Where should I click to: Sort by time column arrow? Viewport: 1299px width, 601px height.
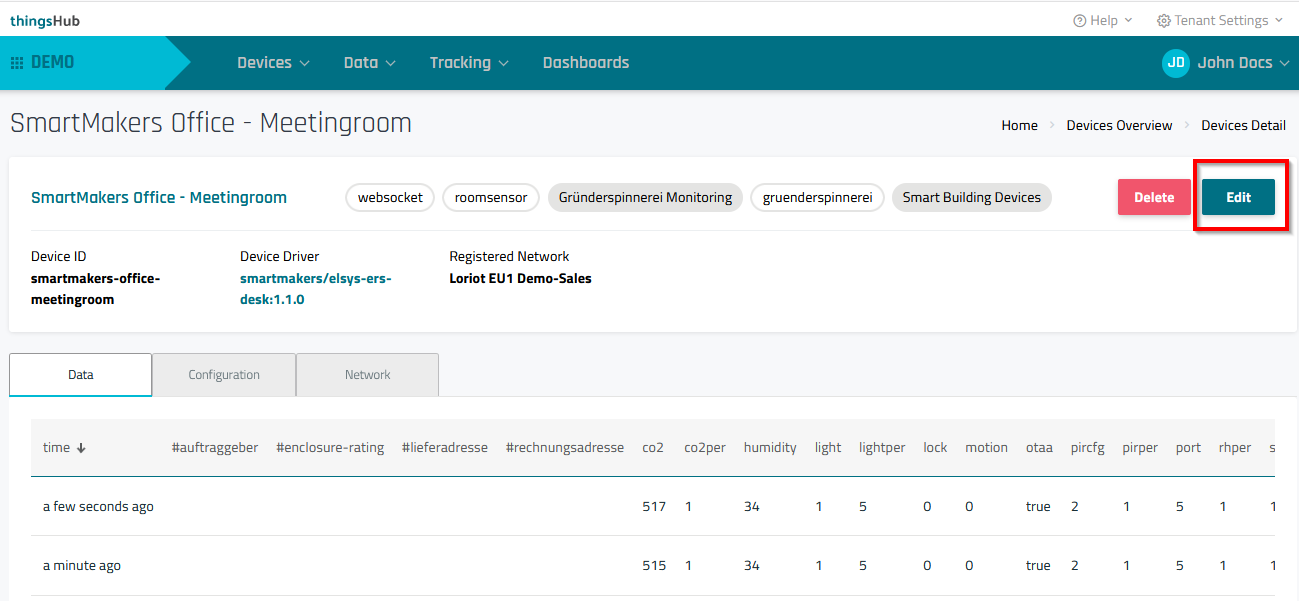[x=81, y=448]
